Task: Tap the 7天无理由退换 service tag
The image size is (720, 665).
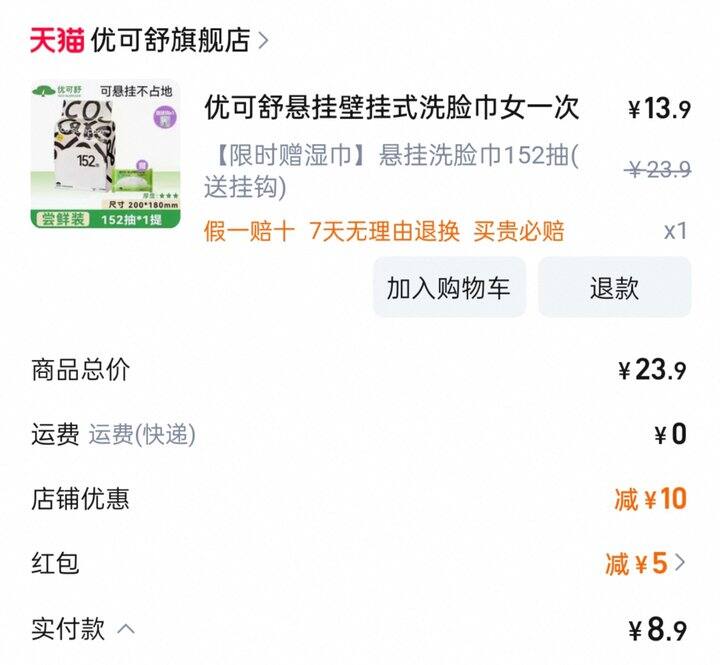Action: [x=384, y=231]
